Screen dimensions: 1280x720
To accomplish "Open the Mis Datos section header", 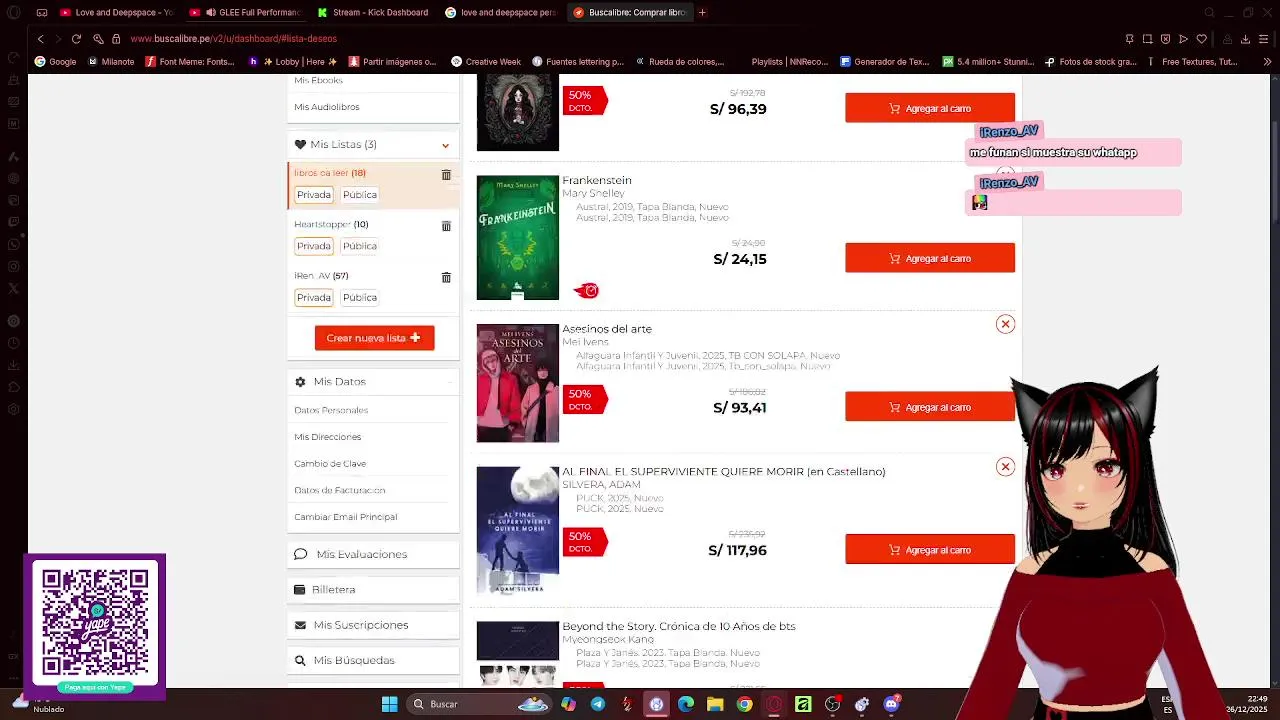I will [x=373, y=382].
